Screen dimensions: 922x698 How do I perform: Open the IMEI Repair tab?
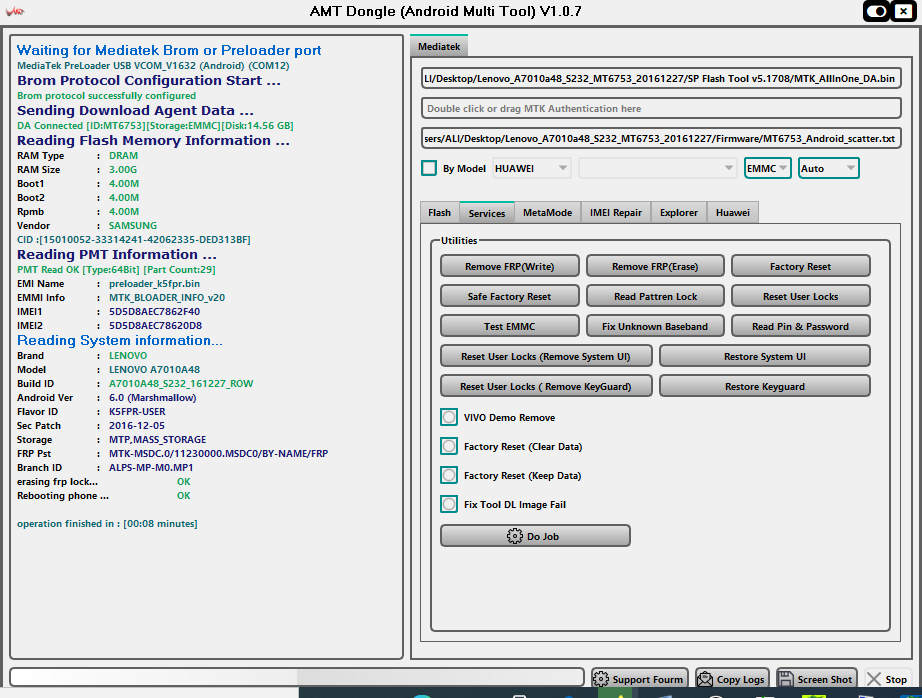[x=616, y=212]
